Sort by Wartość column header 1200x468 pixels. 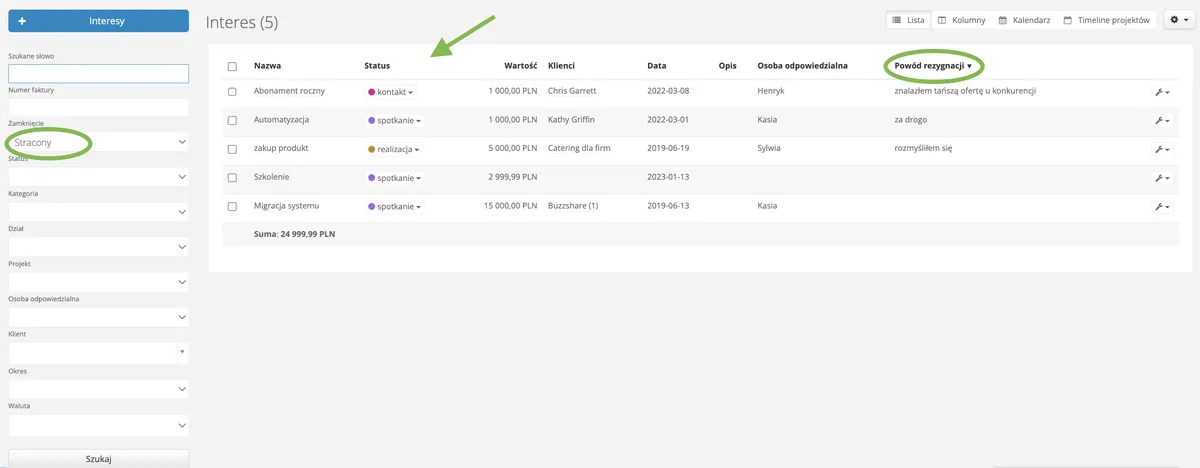click(521, 66)
